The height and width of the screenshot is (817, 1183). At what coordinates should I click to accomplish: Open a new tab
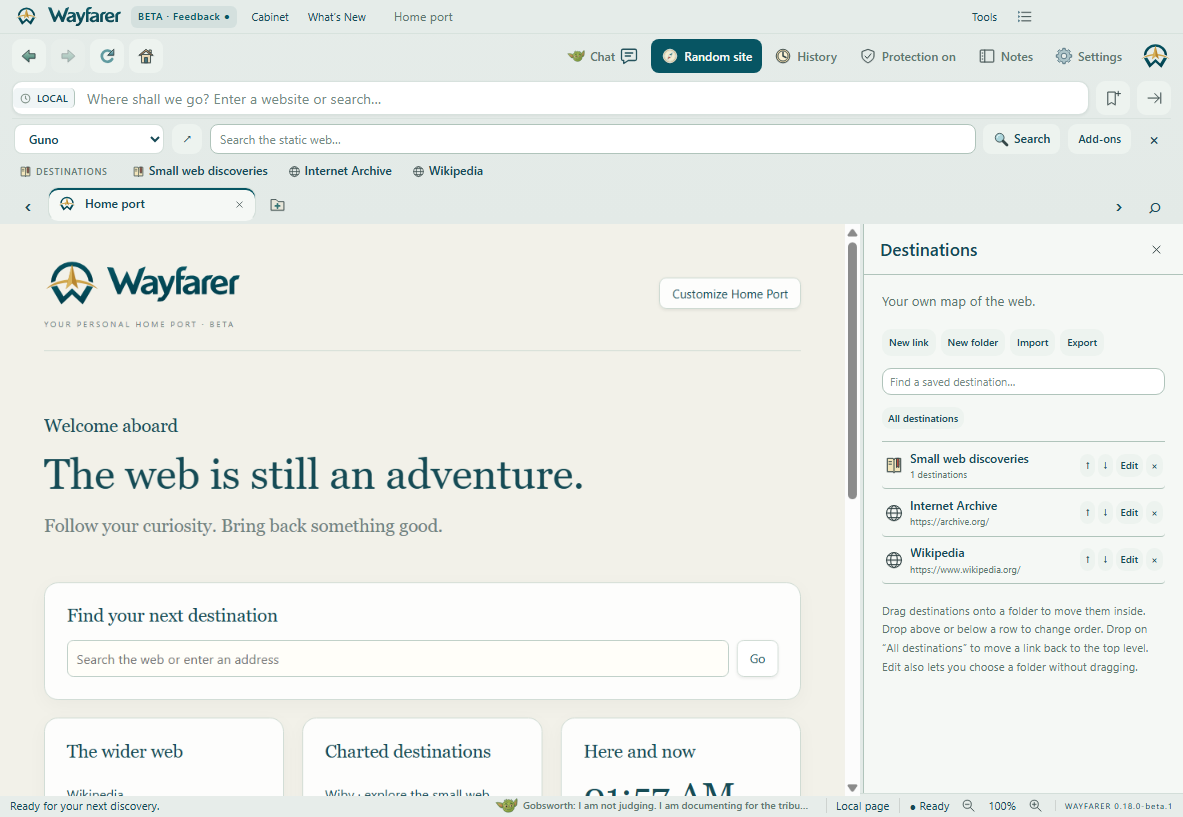(x=278, y=205)
